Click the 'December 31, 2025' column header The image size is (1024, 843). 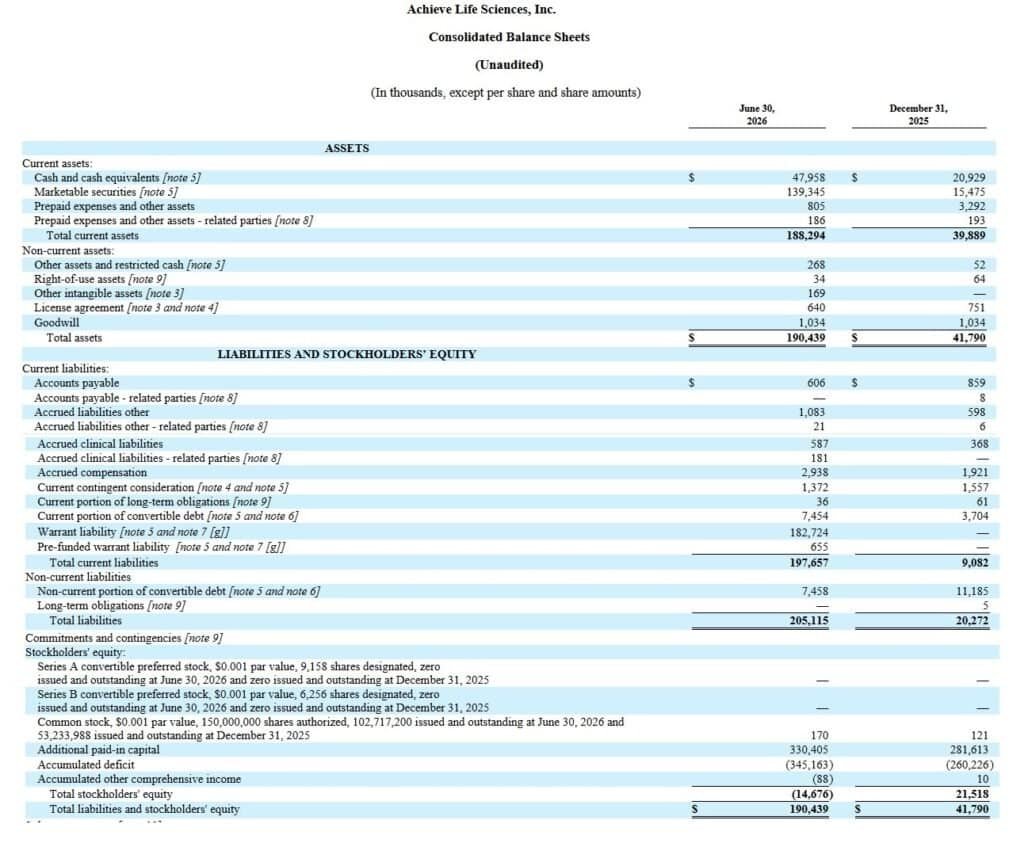pyautogui.click(x=918, y=115)
